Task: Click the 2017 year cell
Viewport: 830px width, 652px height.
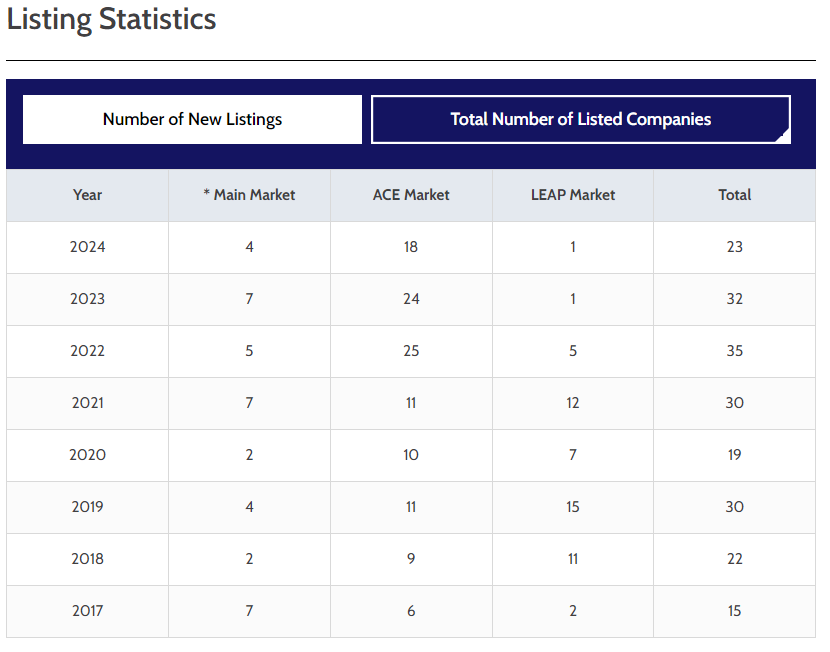Action: click(x=87, y=611)
